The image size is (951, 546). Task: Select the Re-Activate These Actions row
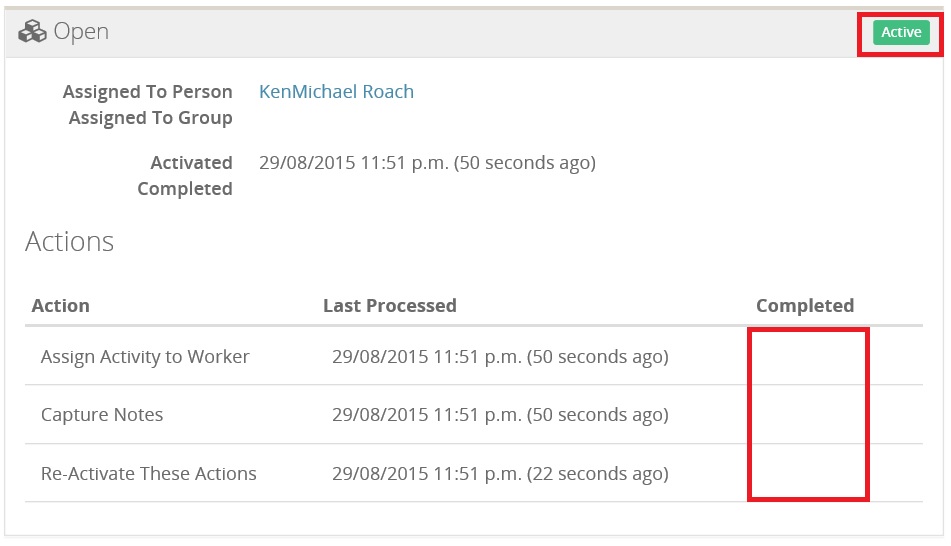point(149,474)
